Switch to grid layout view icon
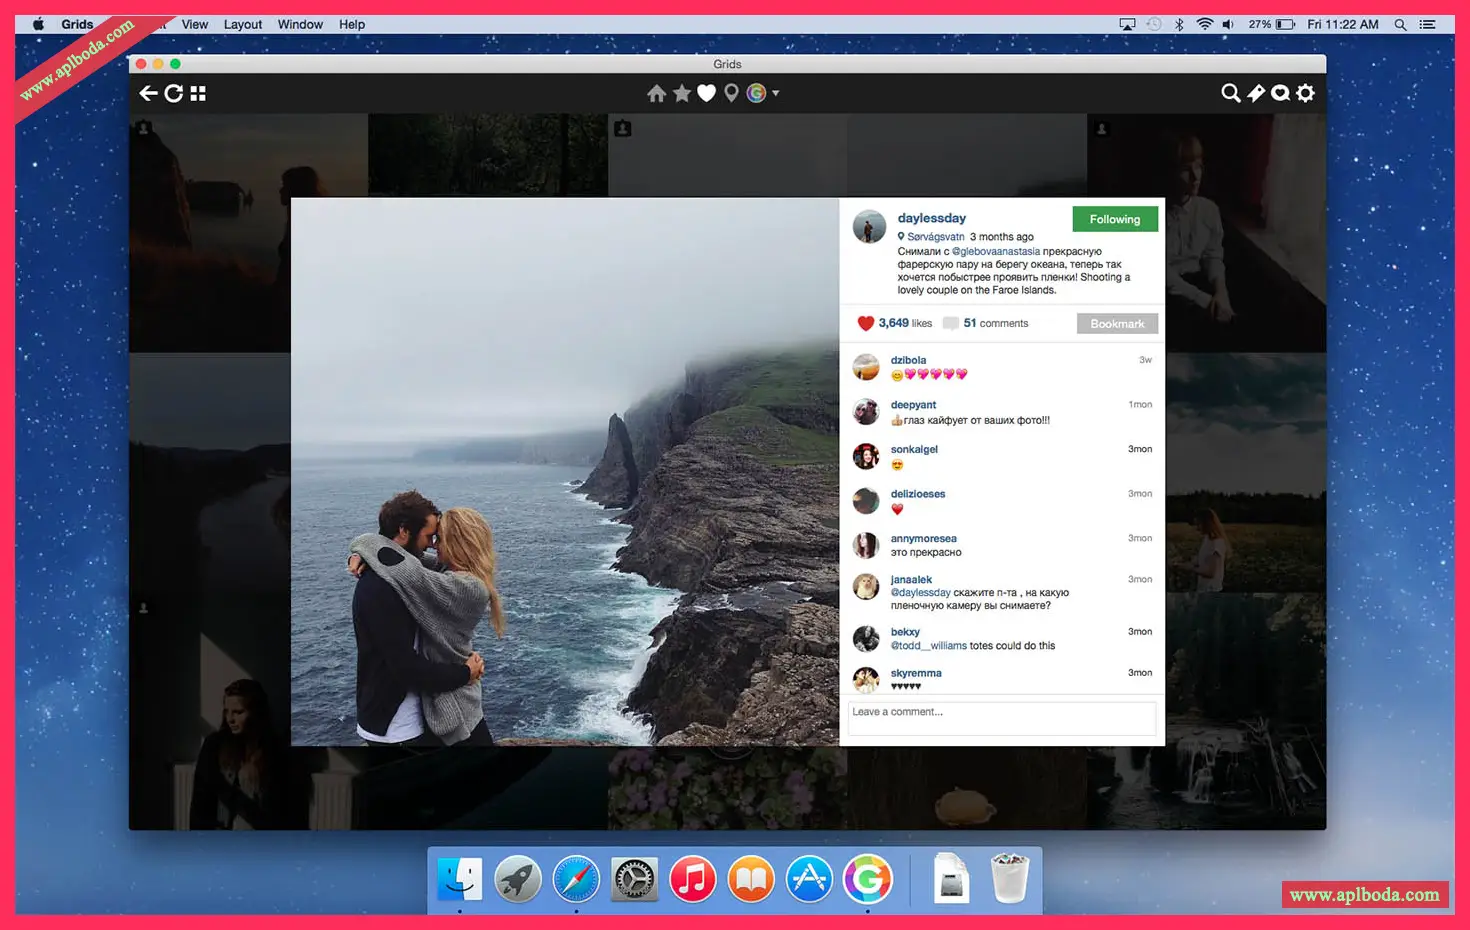 198,93
